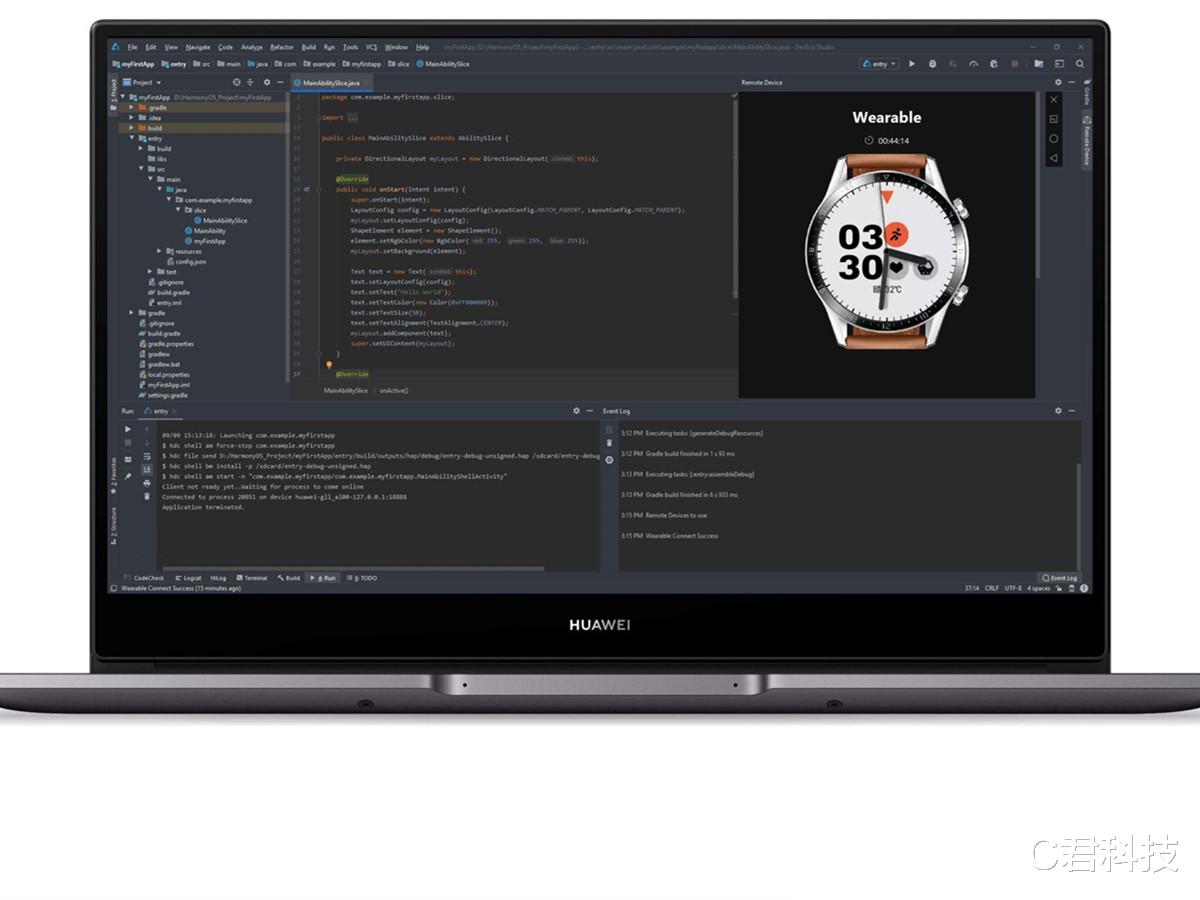
Task: Hide the Remote Device panel with minus icon
Action: 1071,82
